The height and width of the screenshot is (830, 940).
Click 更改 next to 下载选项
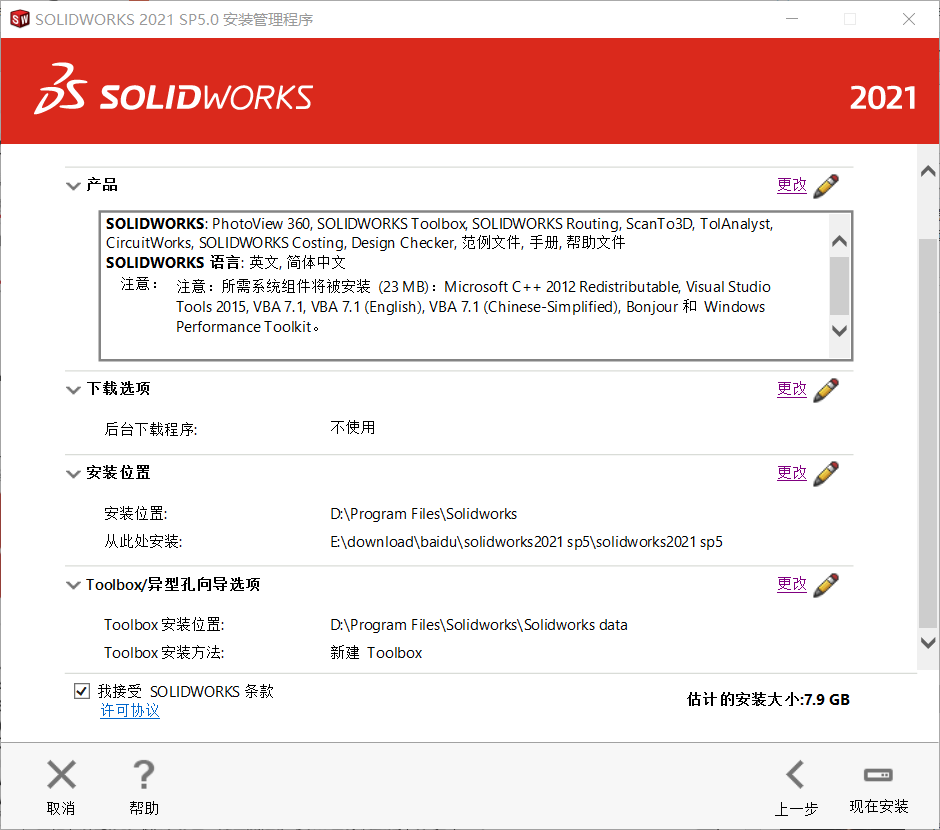tap(791, 388)
